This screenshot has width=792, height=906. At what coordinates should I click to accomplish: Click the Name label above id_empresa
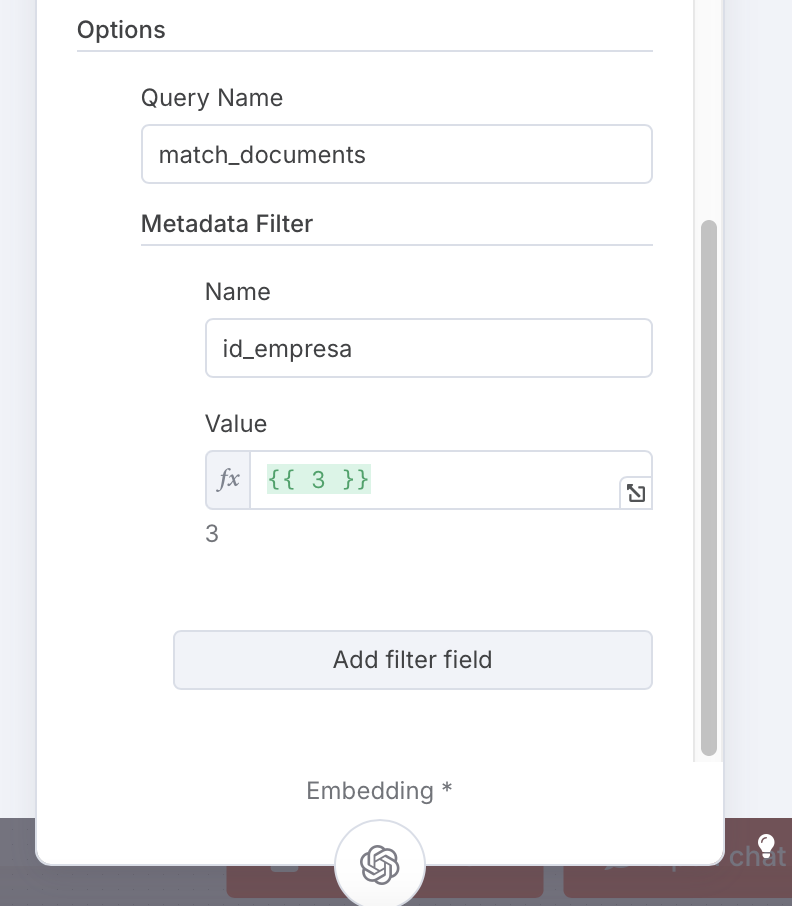[237, 292]
